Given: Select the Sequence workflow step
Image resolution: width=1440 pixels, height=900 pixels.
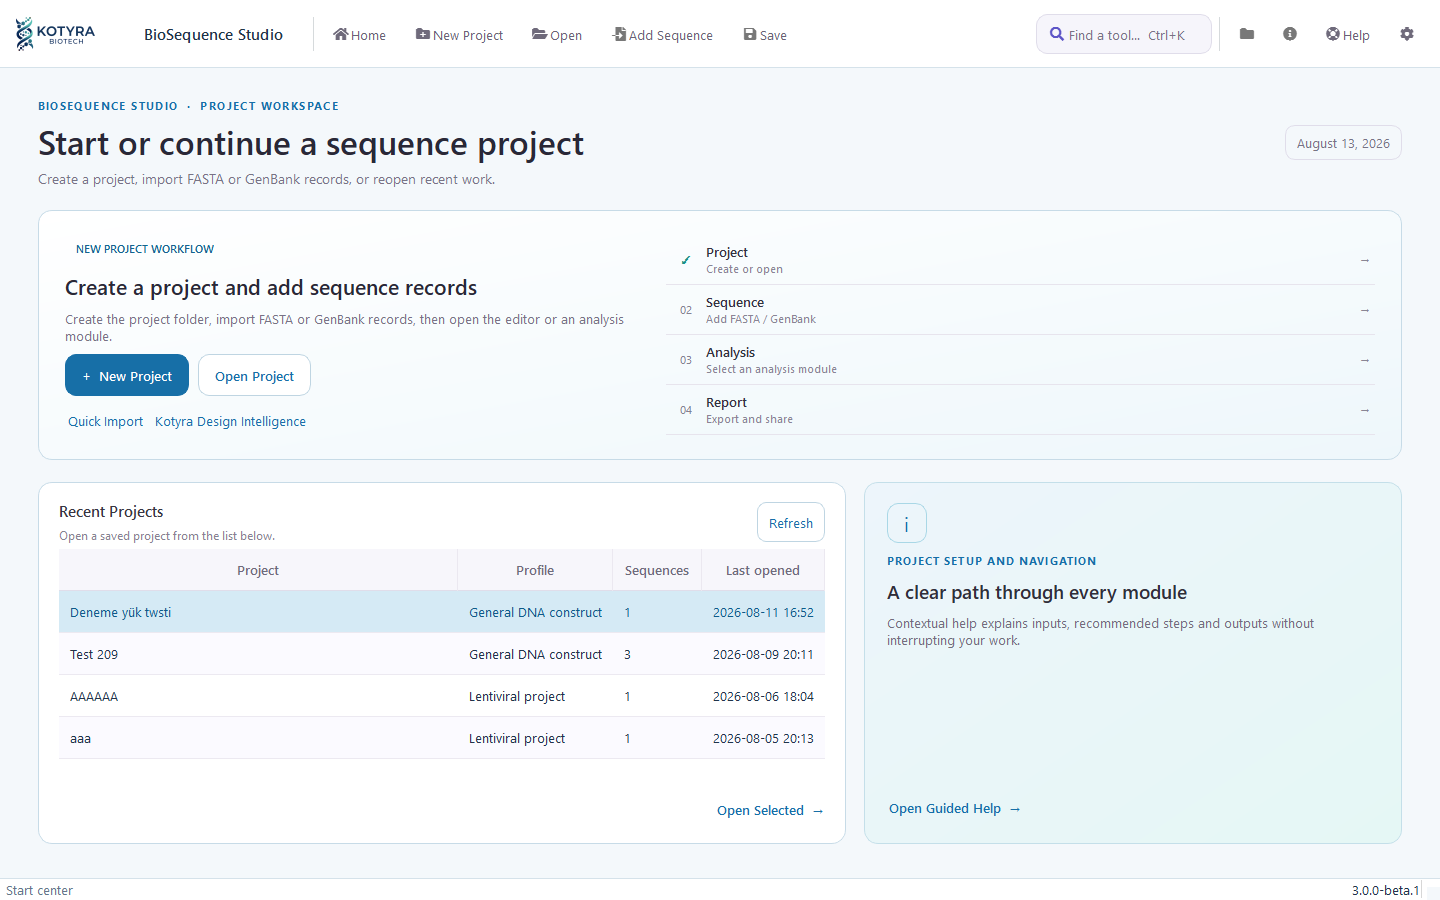Looking at the screenshot, I should [x=1020, y=310].
